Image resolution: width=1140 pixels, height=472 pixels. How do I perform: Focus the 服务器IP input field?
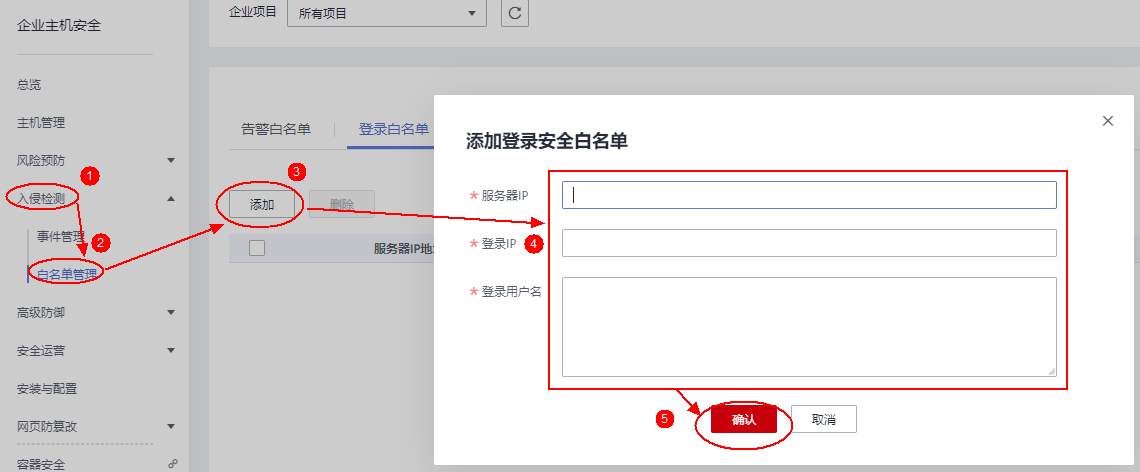809,195
